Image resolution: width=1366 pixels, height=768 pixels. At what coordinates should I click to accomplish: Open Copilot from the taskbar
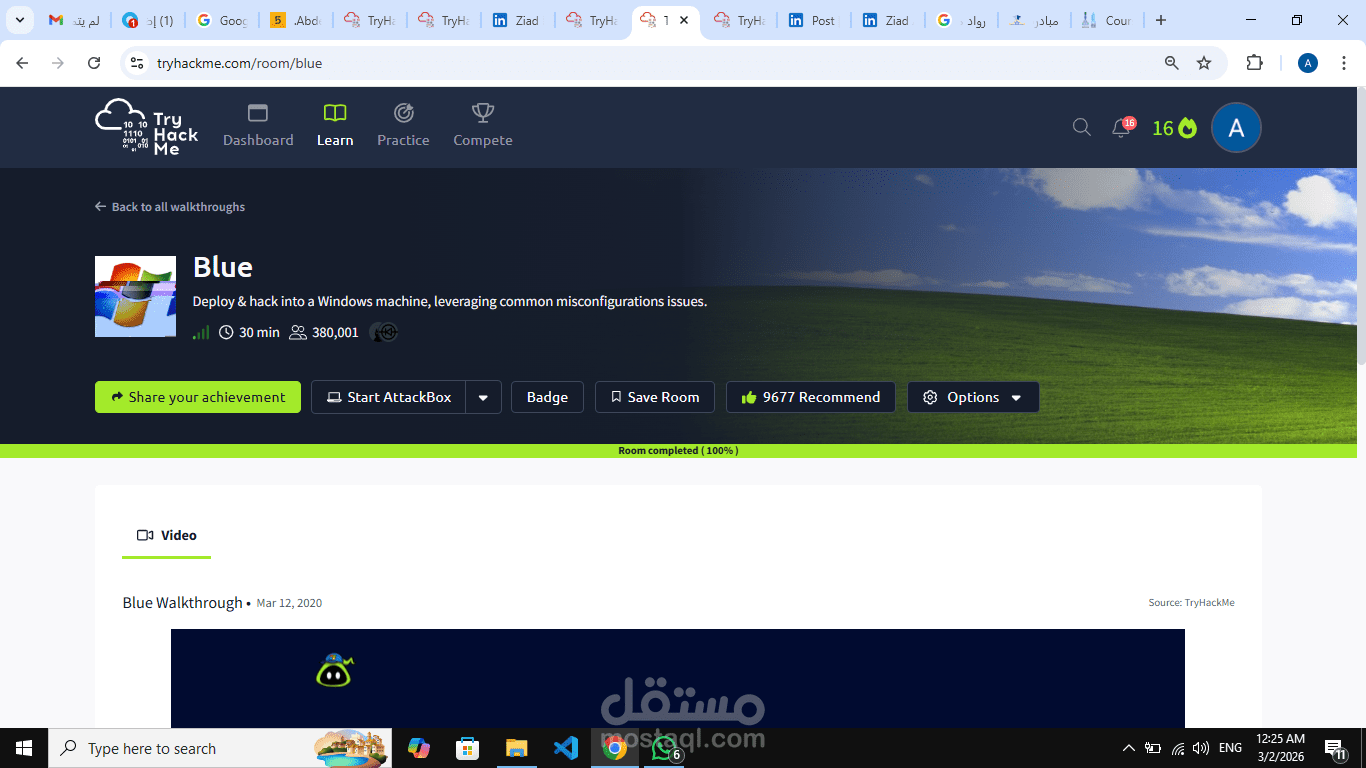[x=419, y=748]
